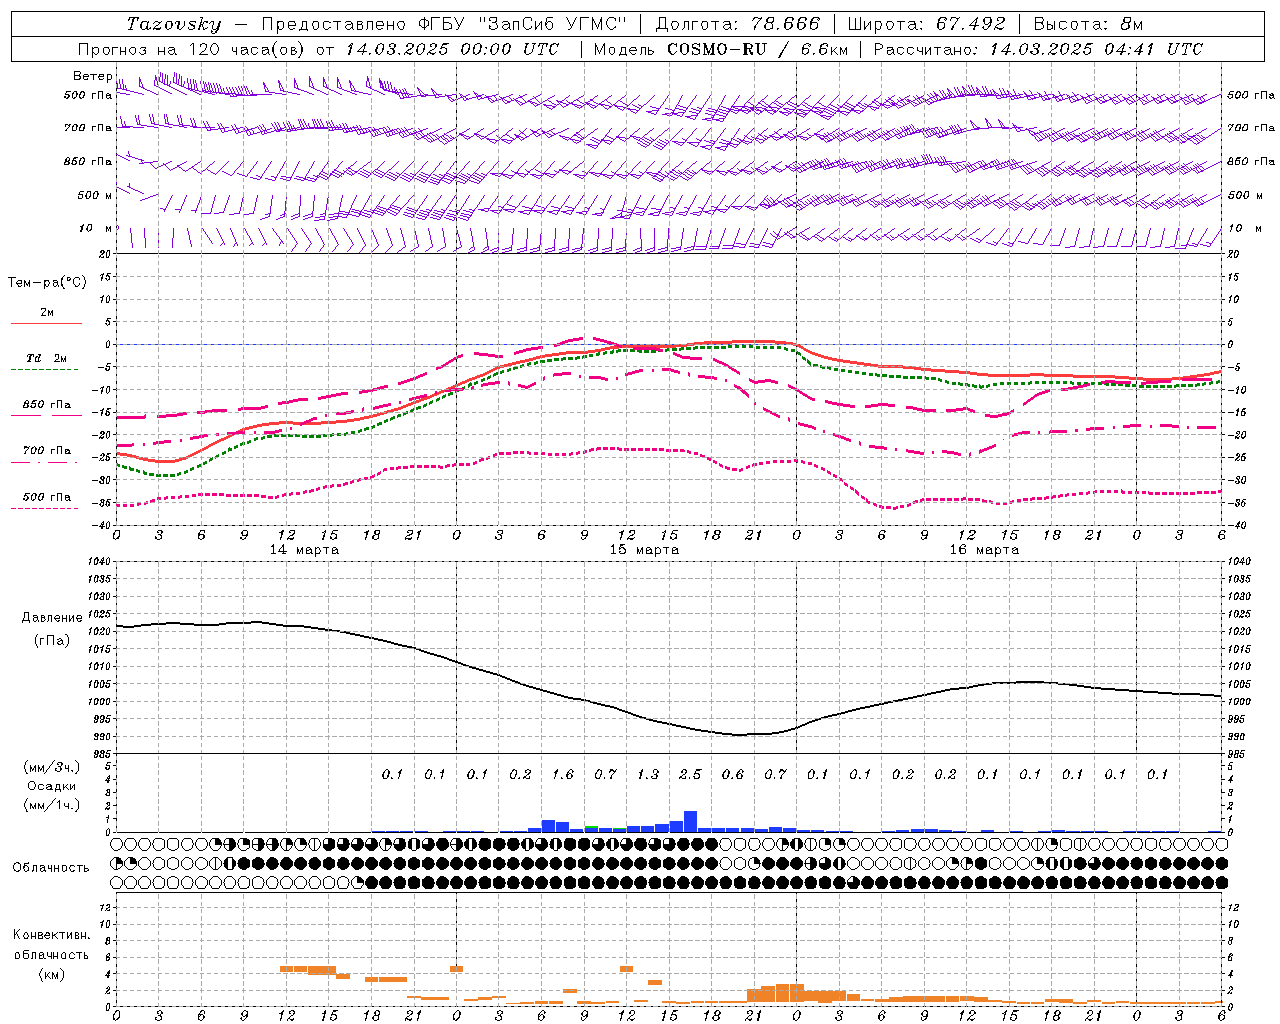Click the precipitation value 0.6
Screen dimensions: 1280x1024
733,775
